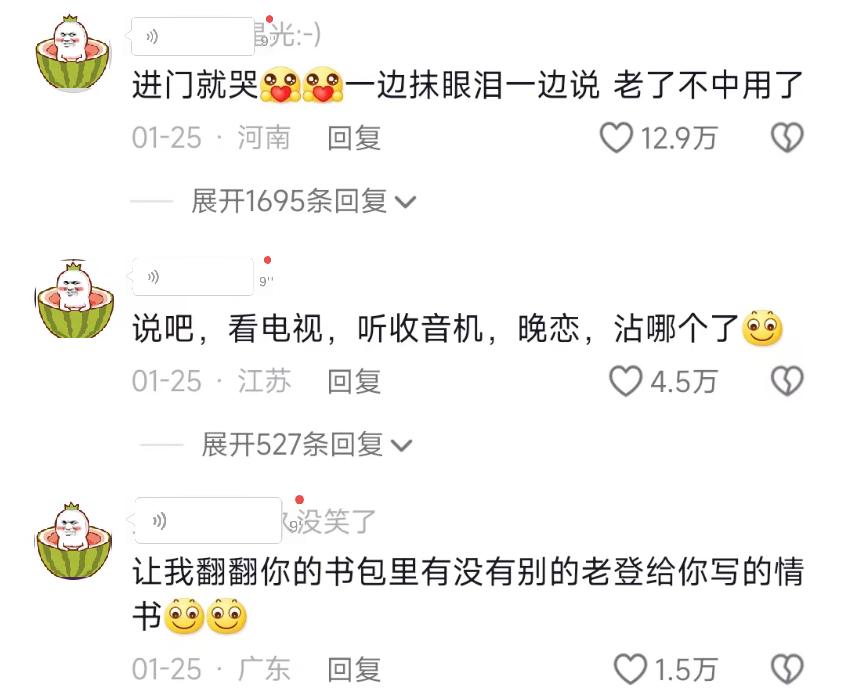
Task: Tap broken heart on the Guangdong comment
Action: tap(787, 669)
